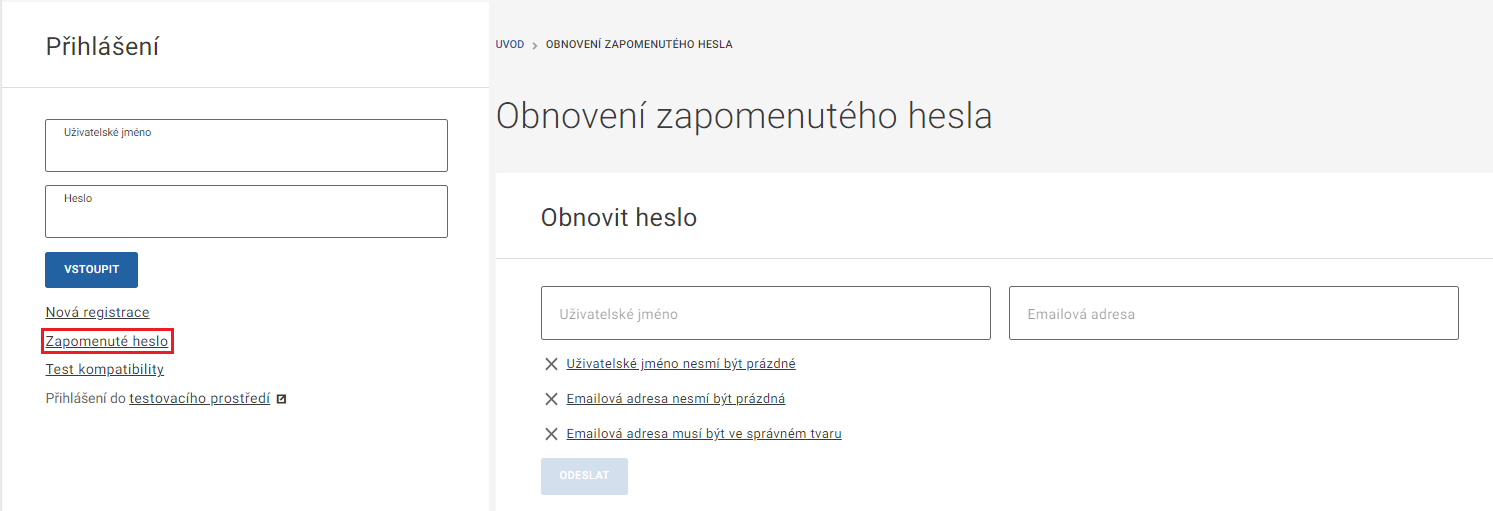
Task: Focus the Uživatelské jméno field in the login panel
Action: pyautogui.click(x=246, y=146)
